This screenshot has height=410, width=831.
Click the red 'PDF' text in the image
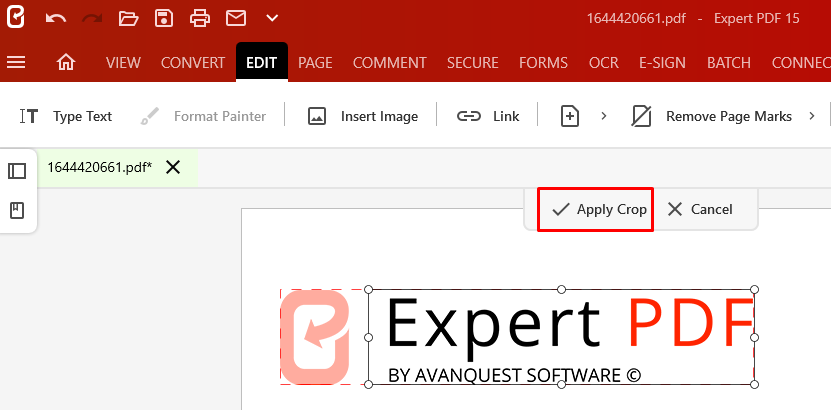690,322
